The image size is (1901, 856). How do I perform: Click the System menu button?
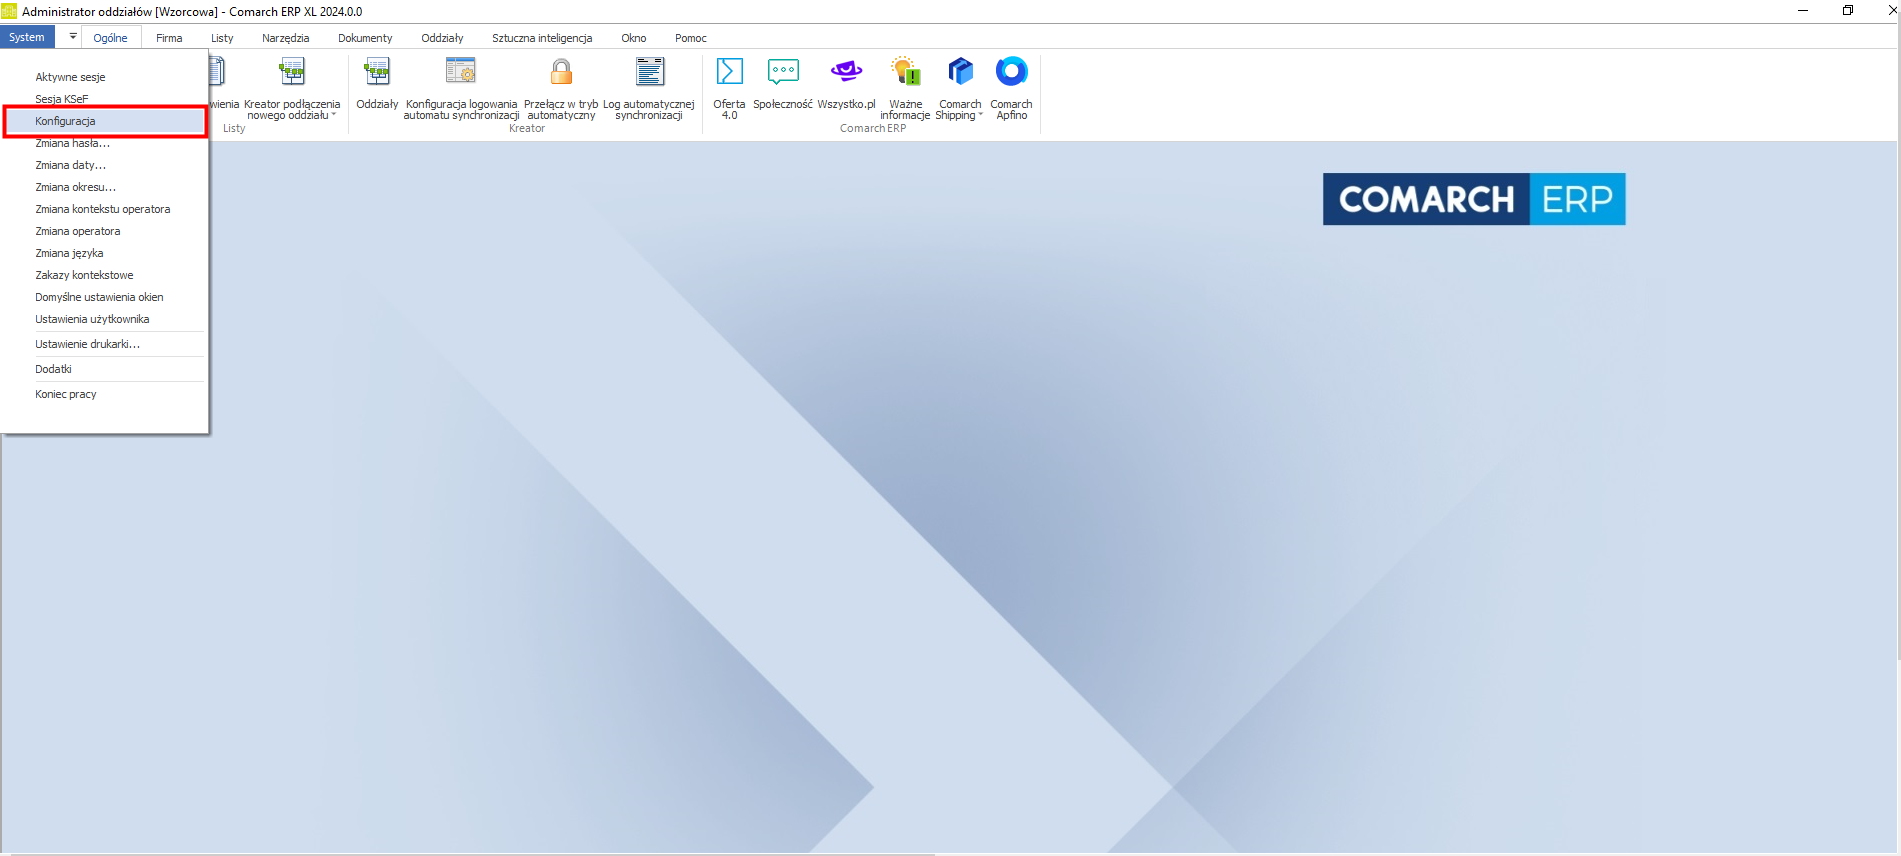point(27,37)
